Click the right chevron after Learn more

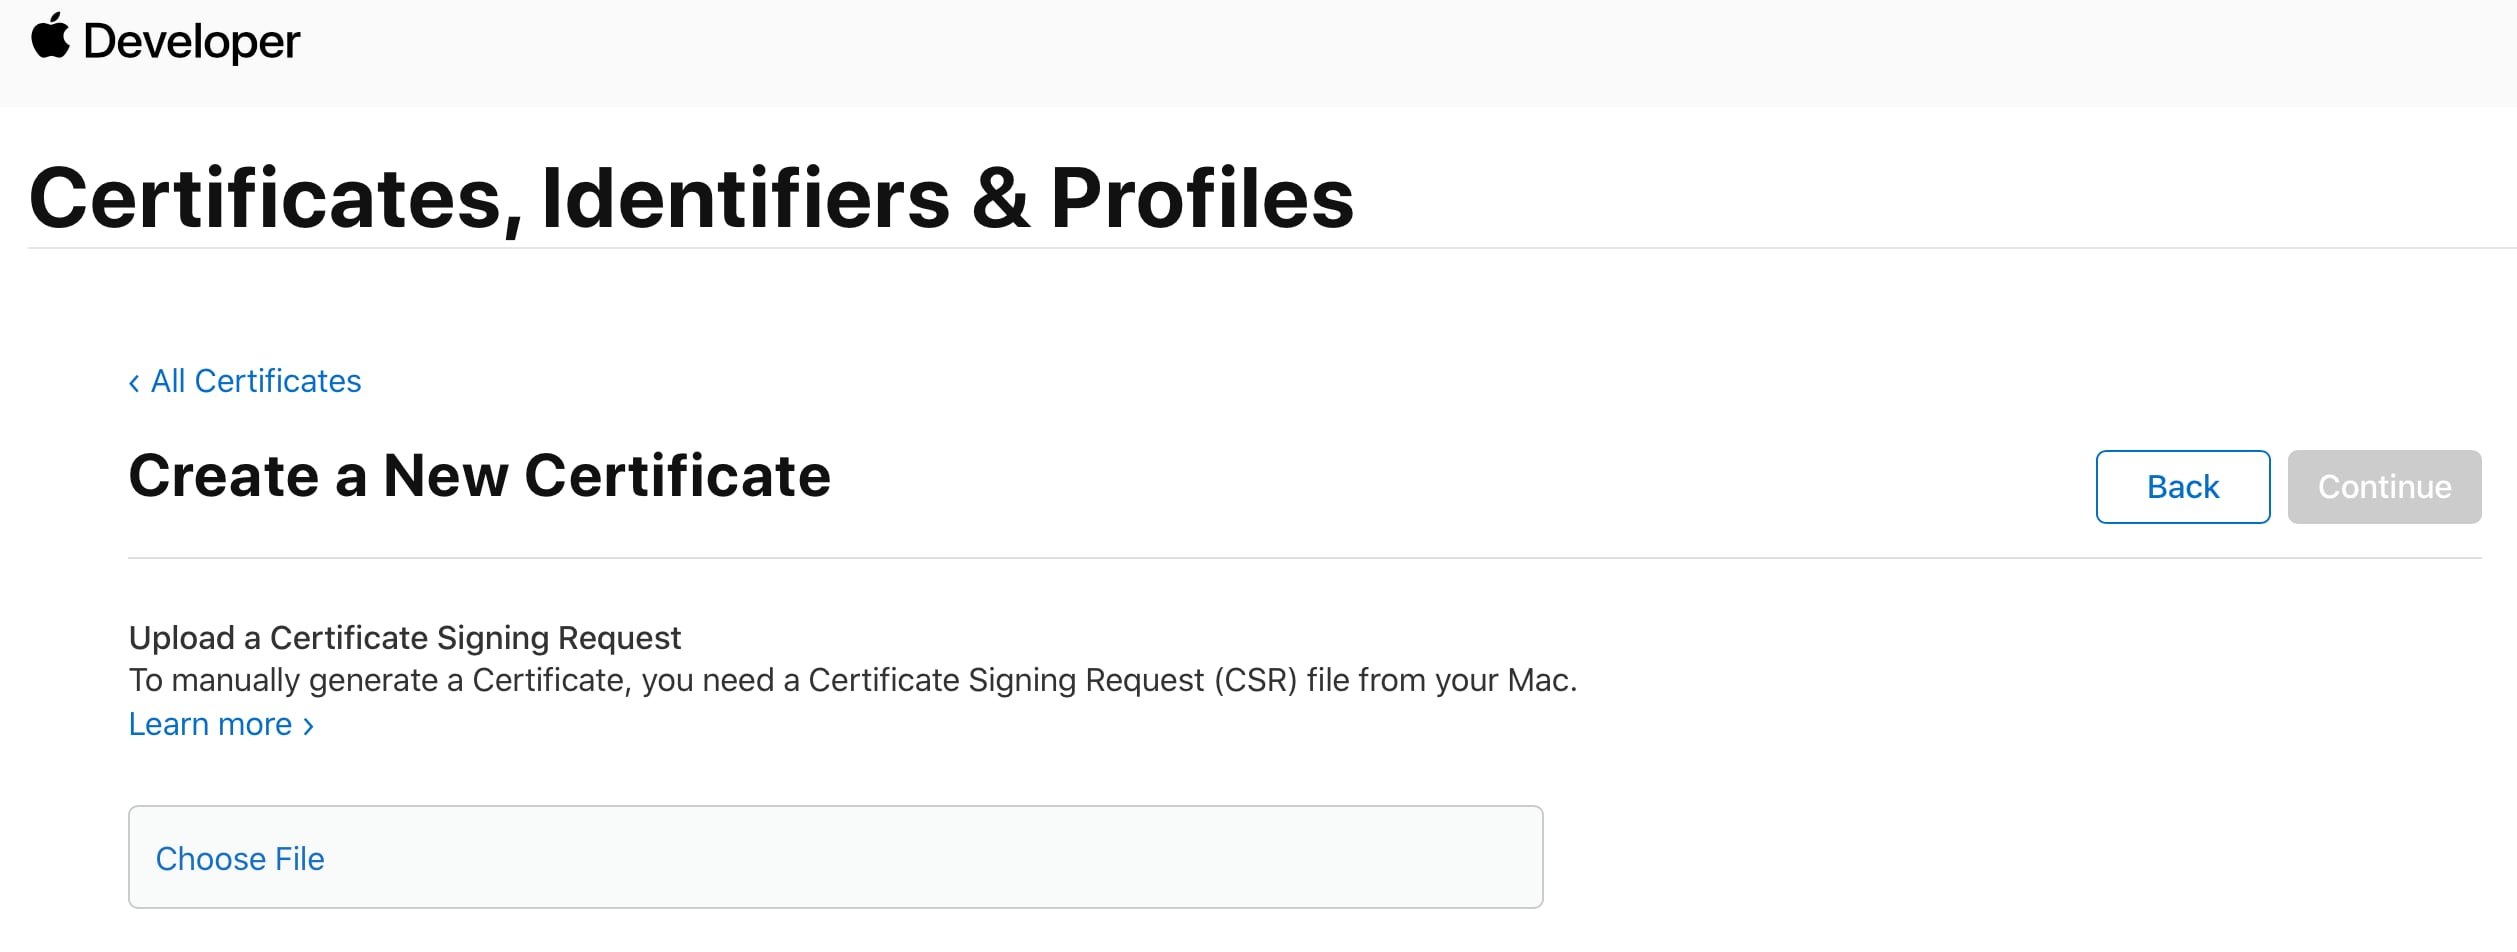coord(309,726)
